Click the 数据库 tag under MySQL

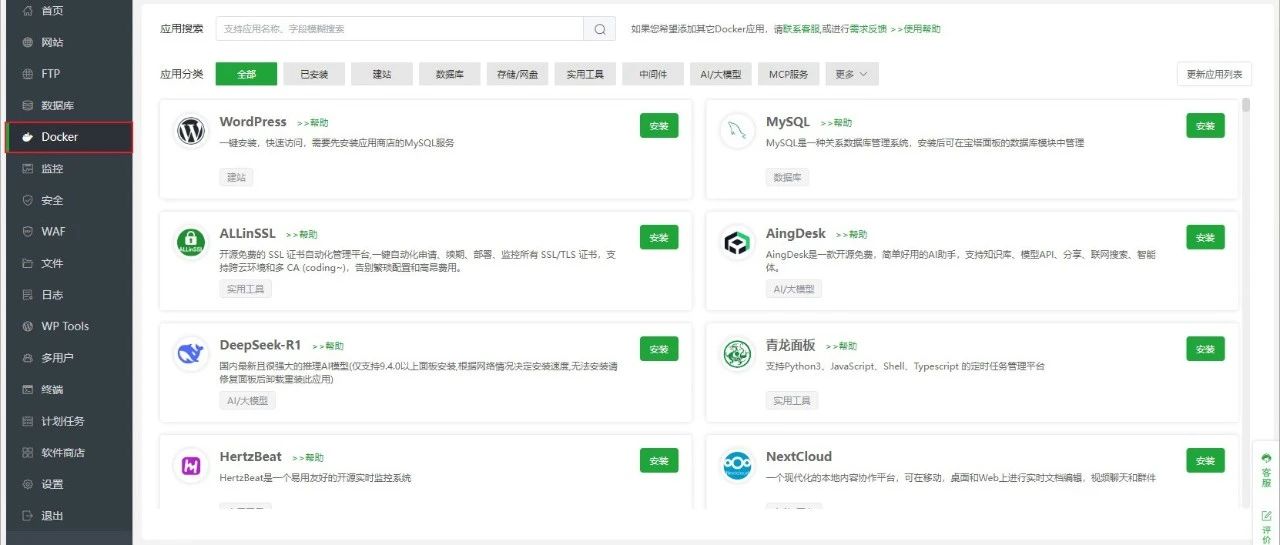tap(788, 177)
